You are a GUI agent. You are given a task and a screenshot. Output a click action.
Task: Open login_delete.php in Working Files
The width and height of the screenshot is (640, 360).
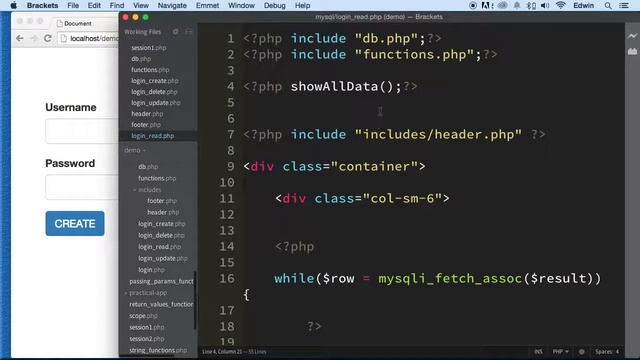pyautogui.click(x=154, y=92)
